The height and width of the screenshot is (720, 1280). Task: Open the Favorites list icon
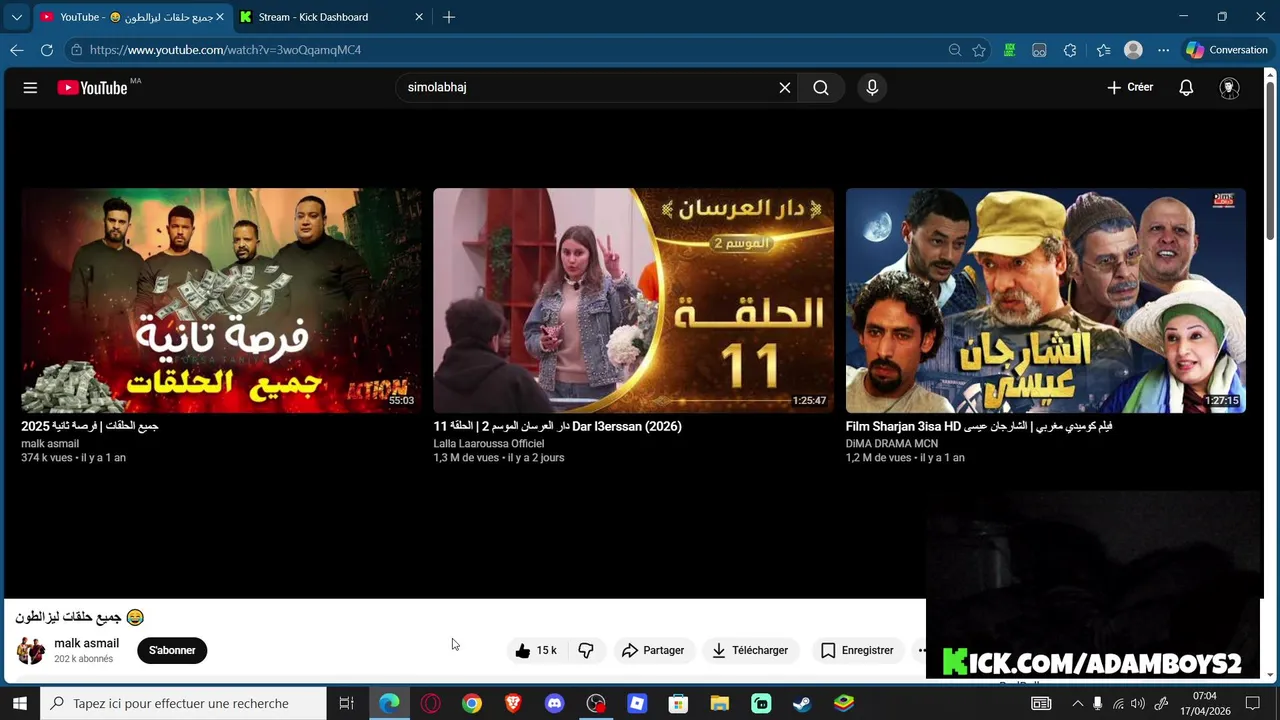click(x=1103, y=50)
